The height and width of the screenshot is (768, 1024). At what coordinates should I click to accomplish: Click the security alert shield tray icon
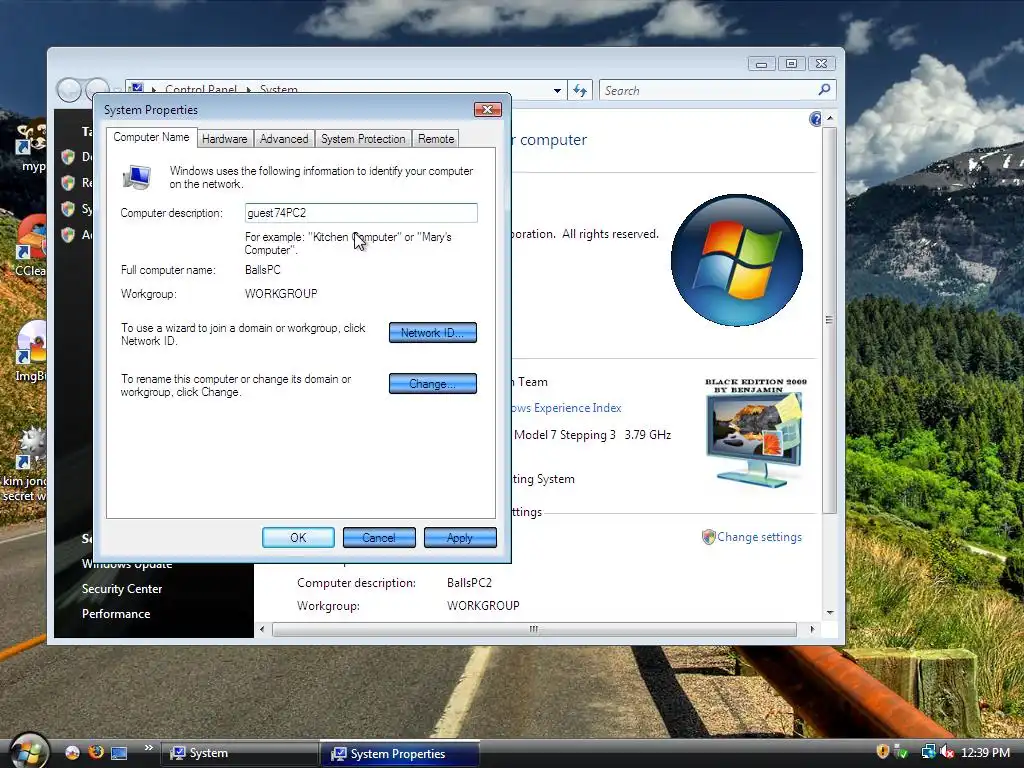pyautogui.click(x=883, y=752)
